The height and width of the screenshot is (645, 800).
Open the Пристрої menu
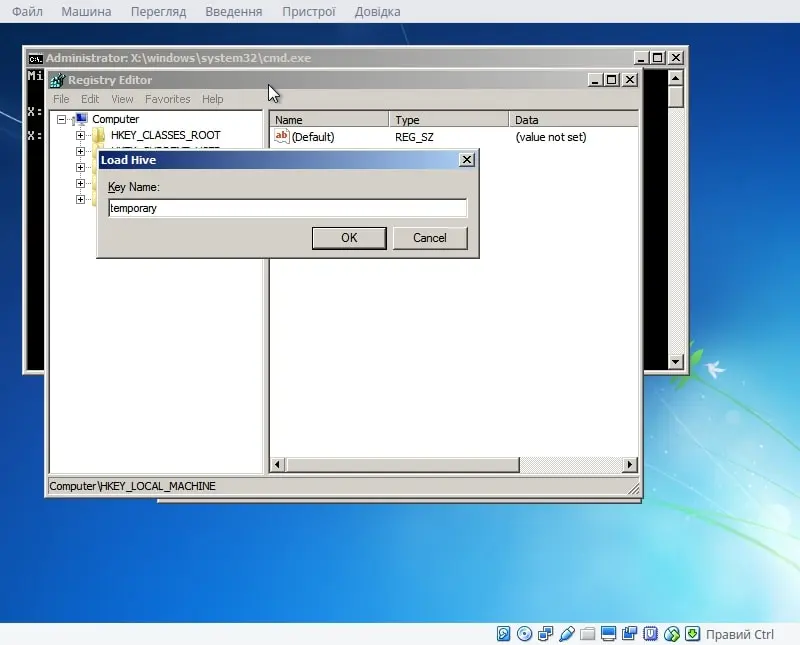click(x=309, y=11)
